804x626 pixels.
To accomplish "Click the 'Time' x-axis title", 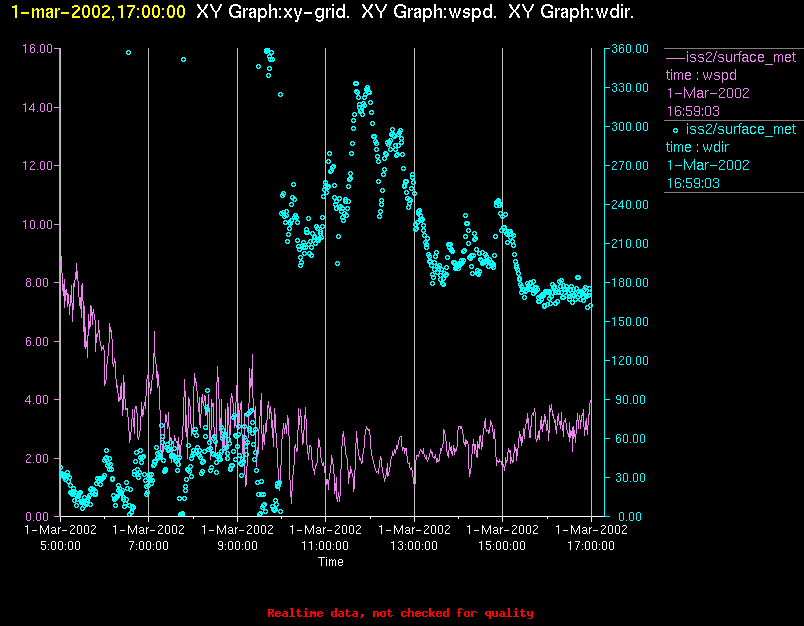I will pyautogui.click(x=331, y=562).
